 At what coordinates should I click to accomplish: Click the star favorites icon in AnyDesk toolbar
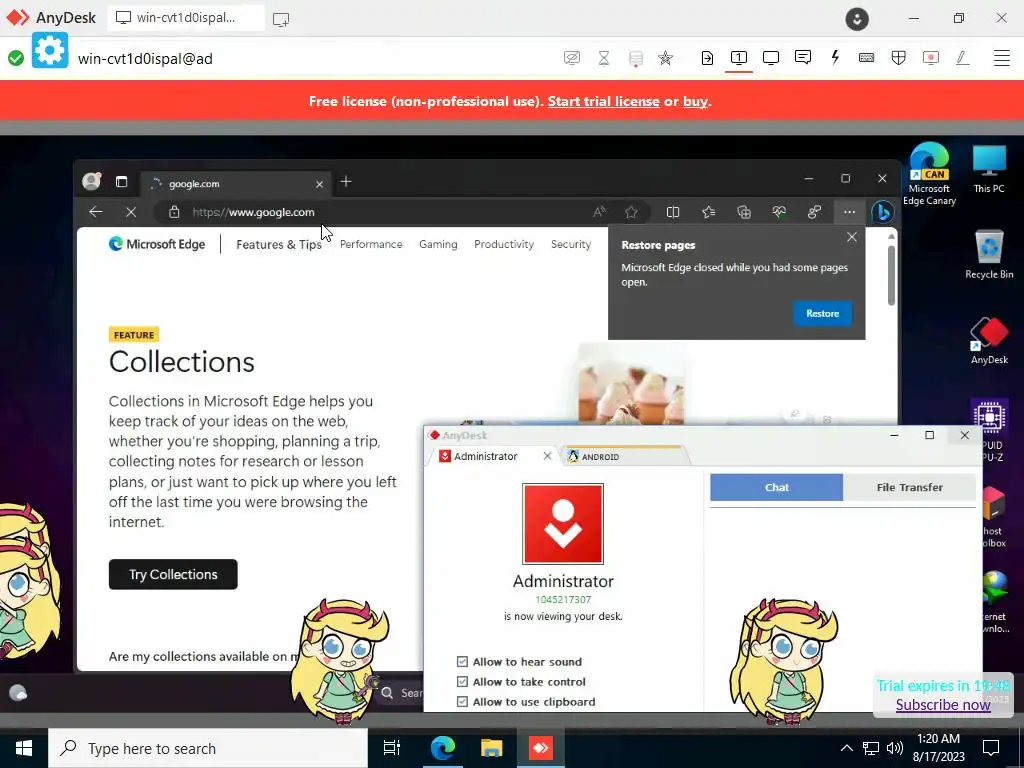665,58
